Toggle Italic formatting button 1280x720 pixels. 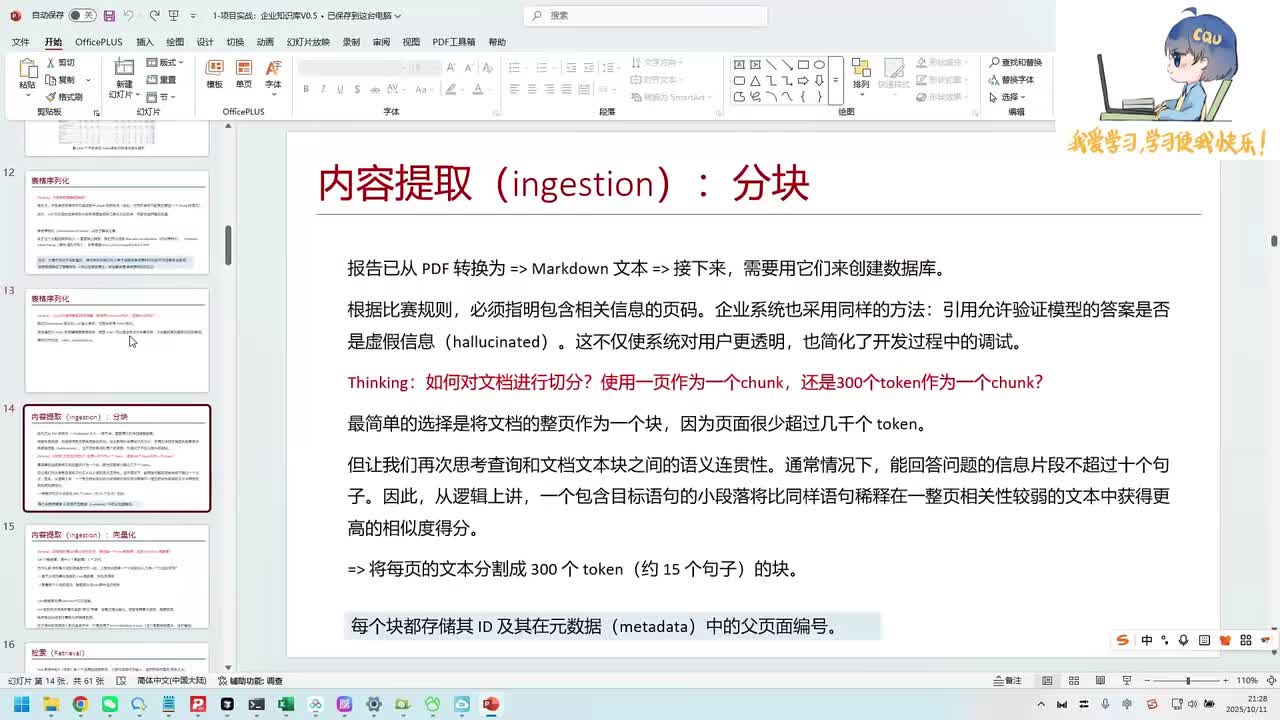pos(323,89)
